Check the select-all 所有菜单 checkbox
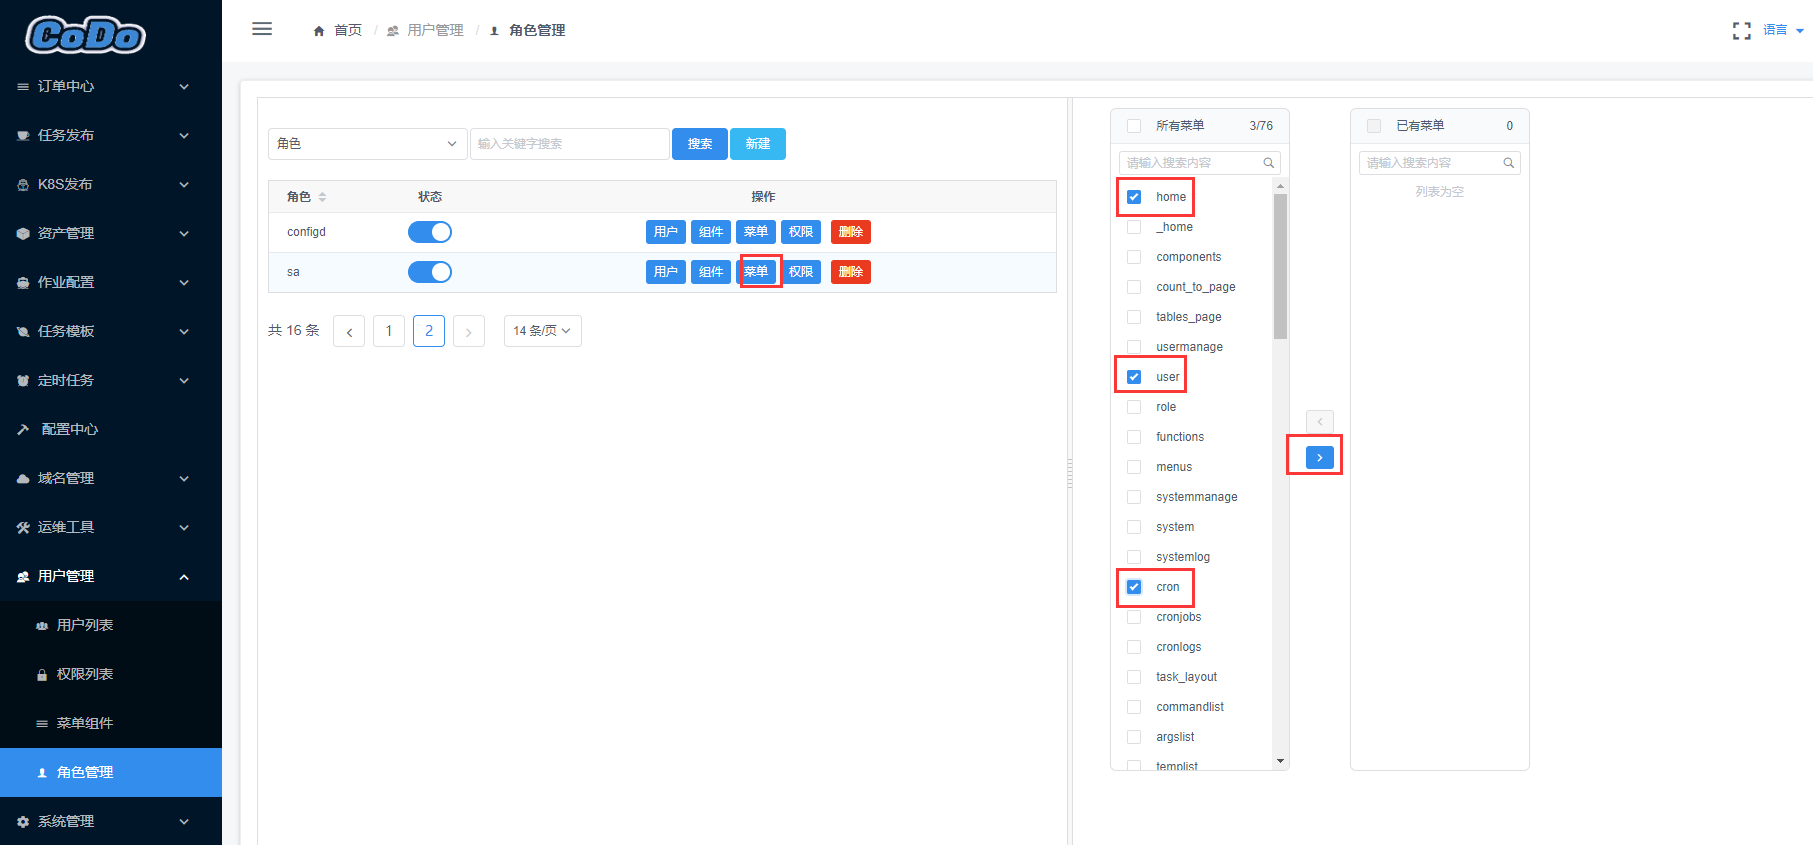This screenshot has width=1813, height=845. point(1134,126)
